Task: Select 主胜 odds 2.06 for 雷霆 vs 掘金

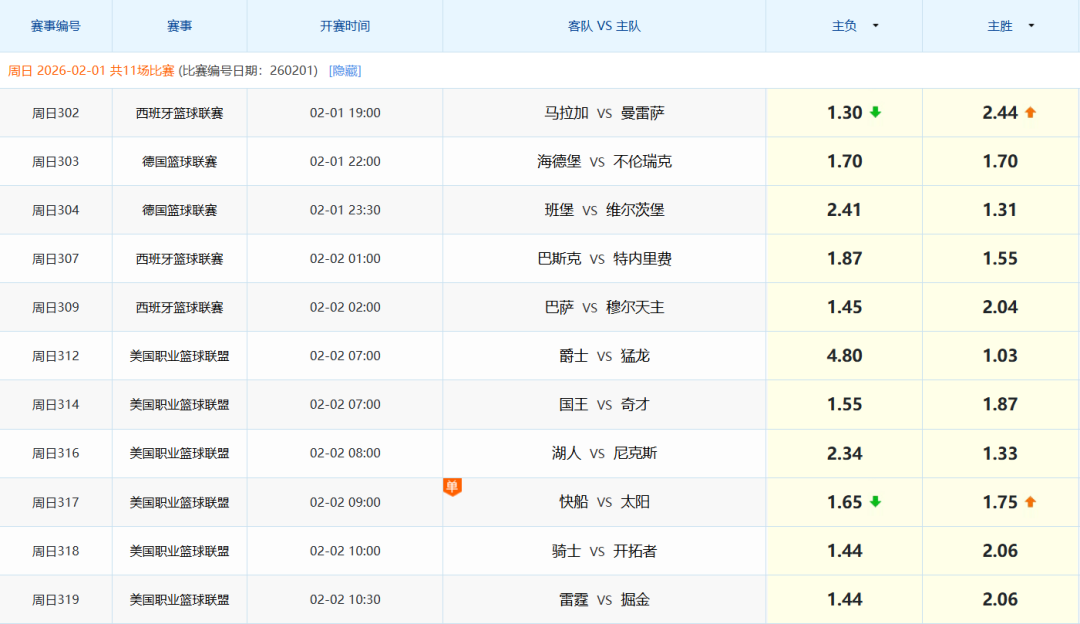Action: pyautogui.click(x=1000, y=599)
